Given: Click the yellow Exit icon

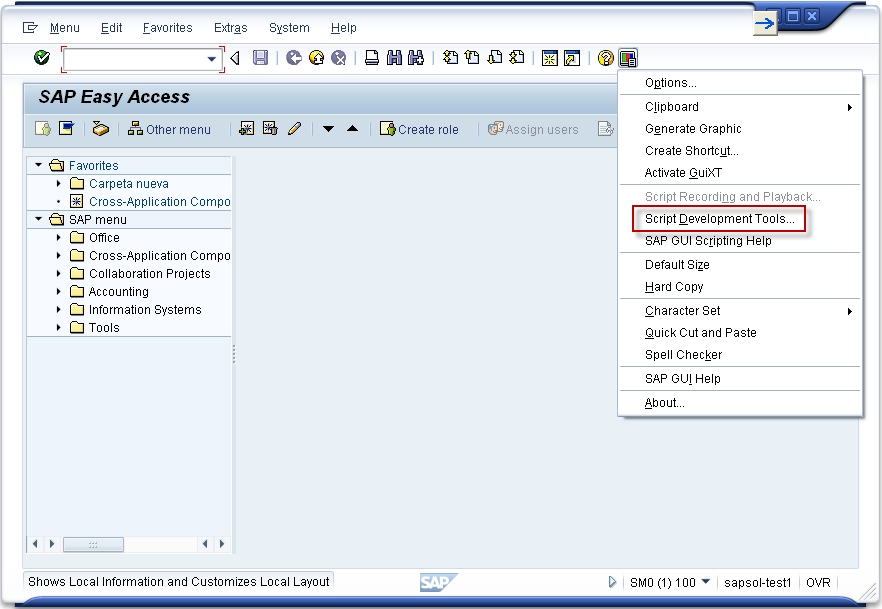Looking at the screenshot, I should (317, 57).
